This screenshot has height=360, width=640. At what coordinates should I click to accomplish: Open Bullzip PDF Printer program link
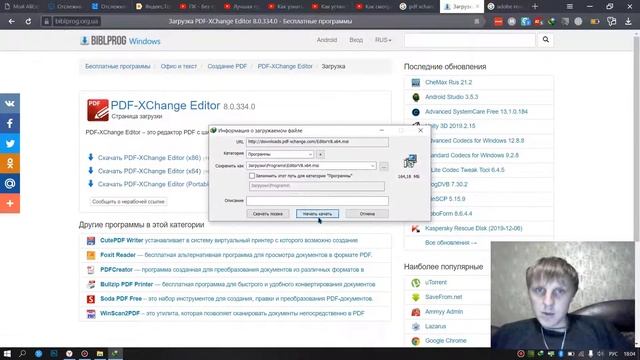coord(127,284)
